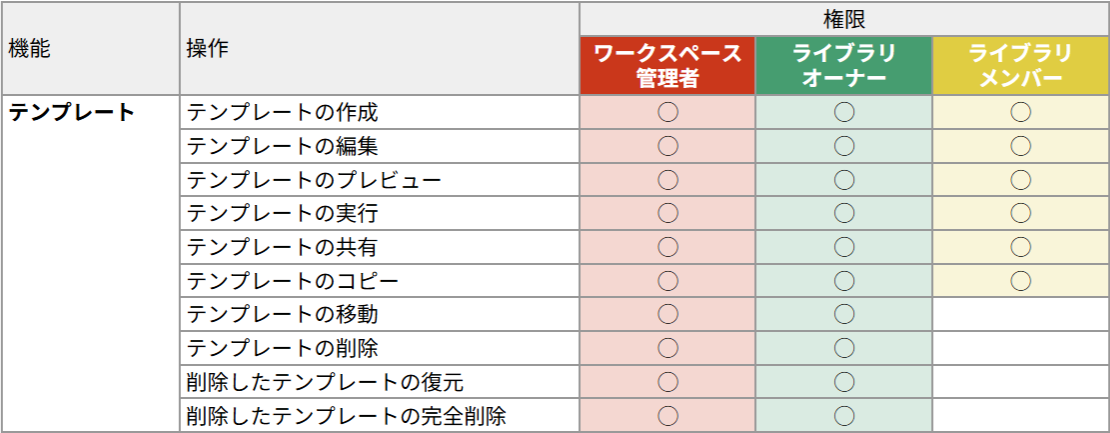Select the 機能 column header
This screenshot has width=1110, height=433.
click(x=90, y=48)
